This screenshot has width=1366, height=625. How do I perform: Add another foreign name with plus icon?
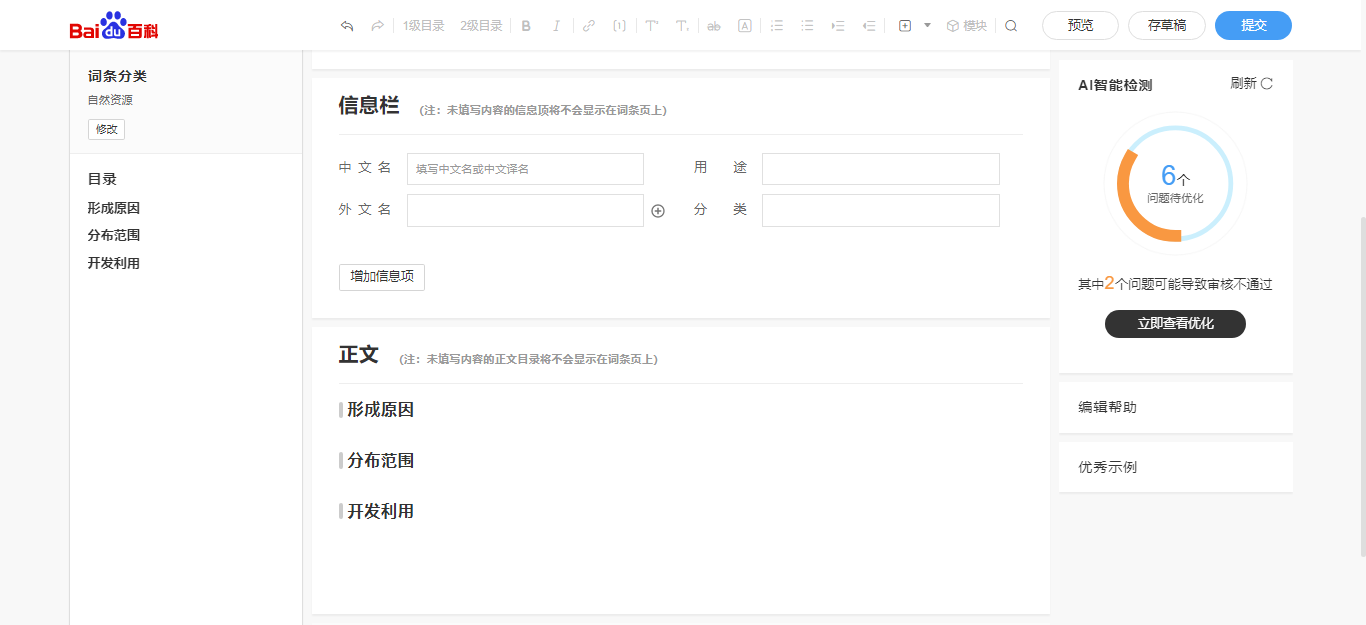(658, 211)
